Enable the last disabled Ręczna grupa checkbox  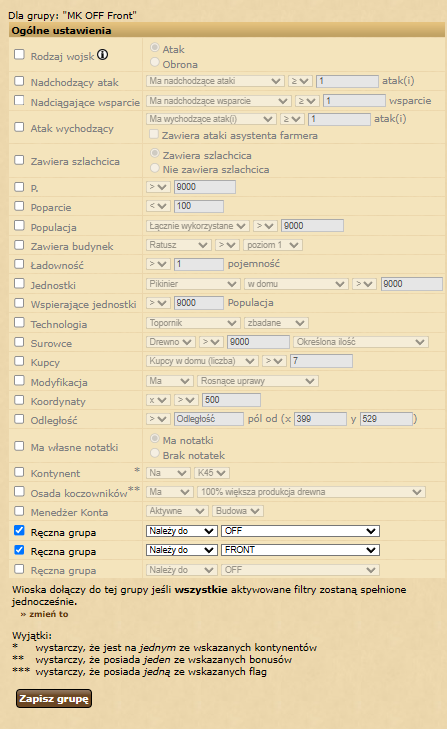19,569
